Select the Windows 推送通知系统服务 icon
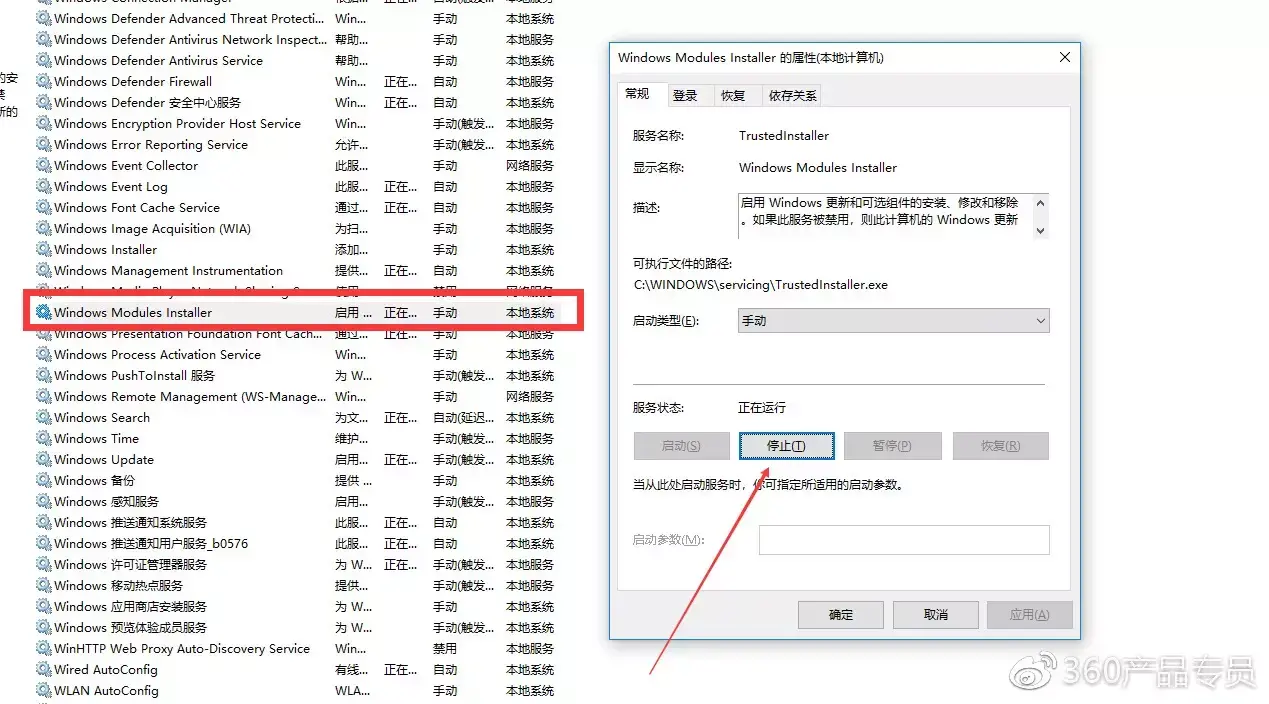 pyautogui.click(x=44, y=523)
